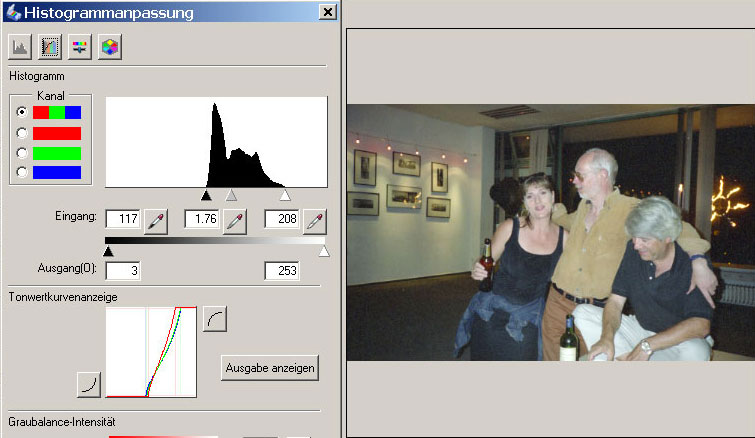Click the Ausgang field showing 253
The width and height of the screenshot is (755, 438).
point(282,271)
